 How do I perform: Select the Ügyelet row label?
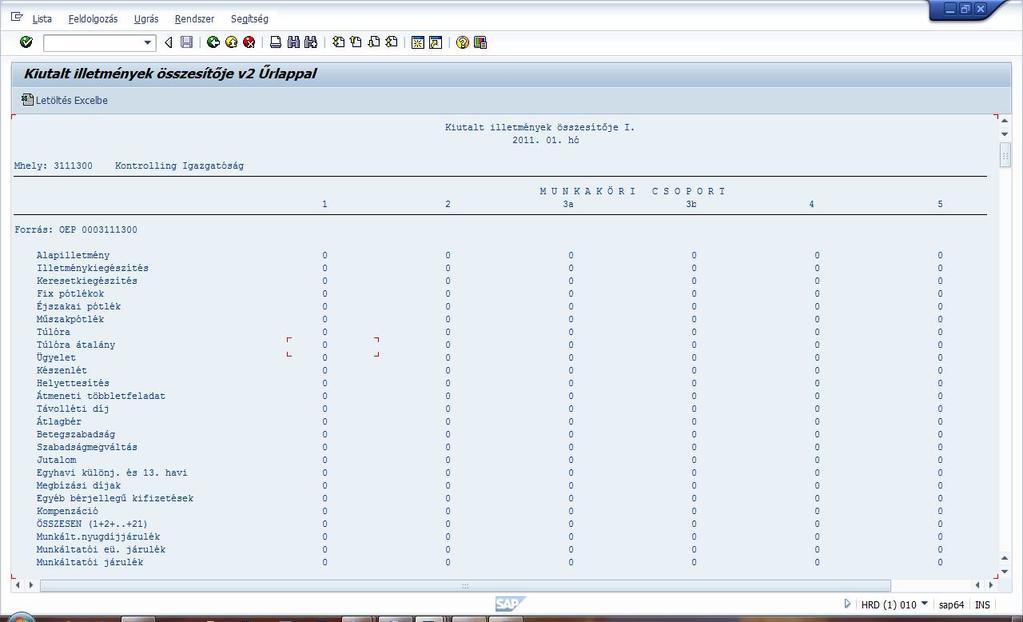56,358
